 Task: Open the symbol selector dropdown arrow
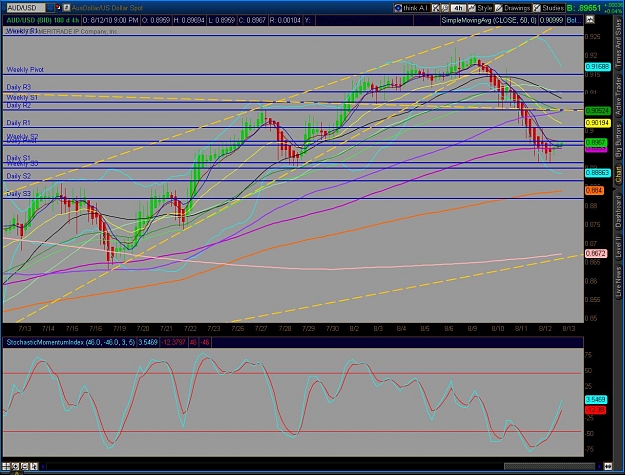(50, 8)
